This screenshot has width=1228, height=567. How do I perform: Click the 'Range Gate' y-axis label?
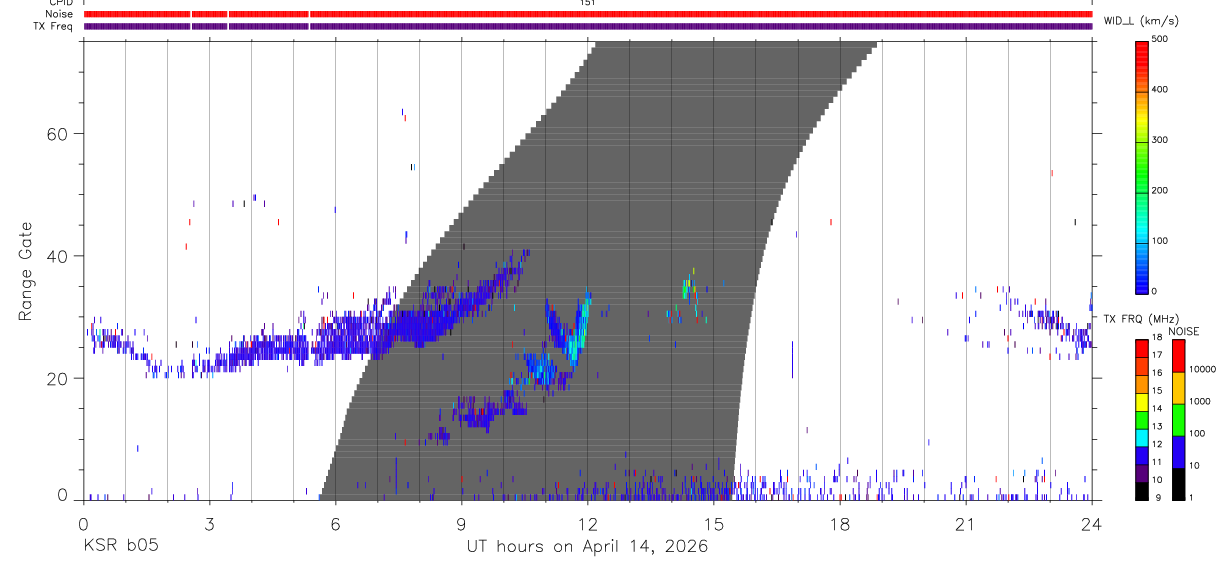pyautogui.click(x=25, y=272)
